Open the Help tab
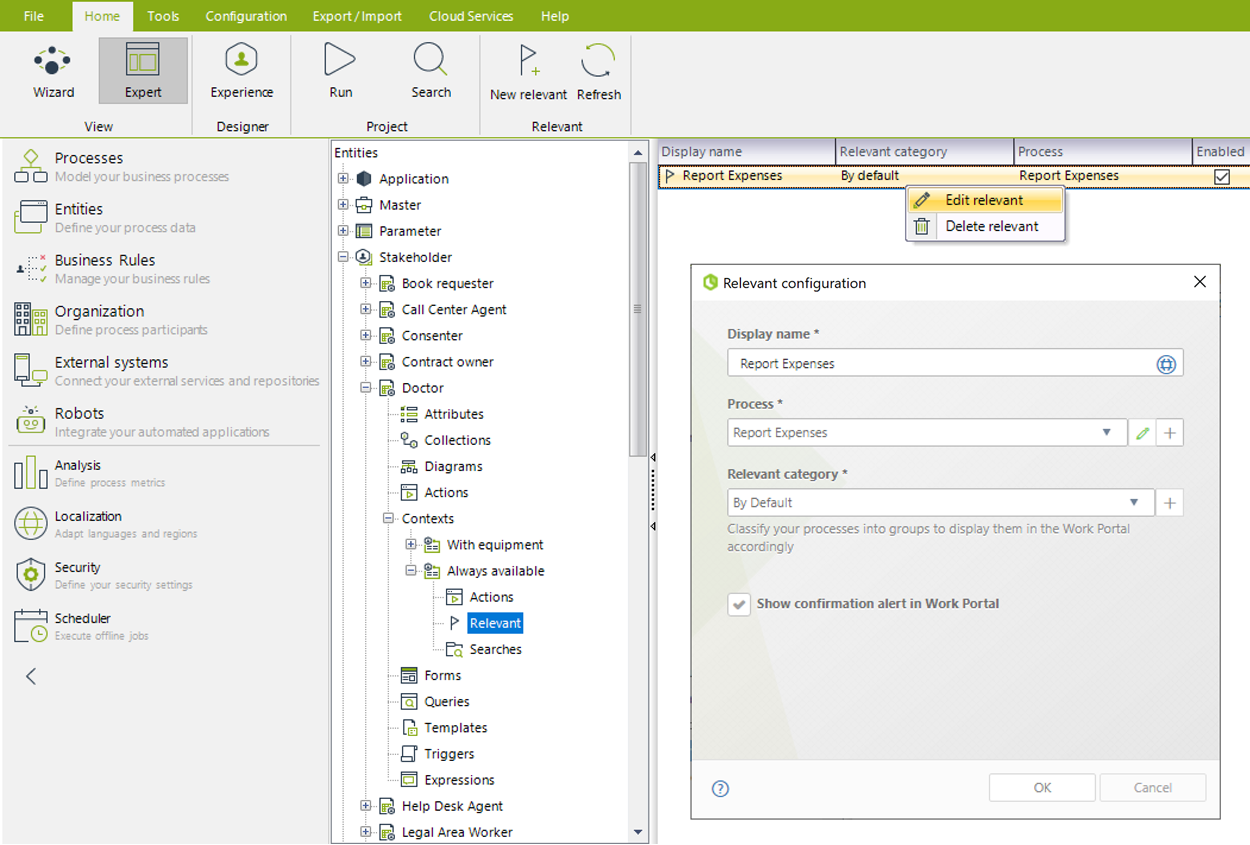 point(555,16)
